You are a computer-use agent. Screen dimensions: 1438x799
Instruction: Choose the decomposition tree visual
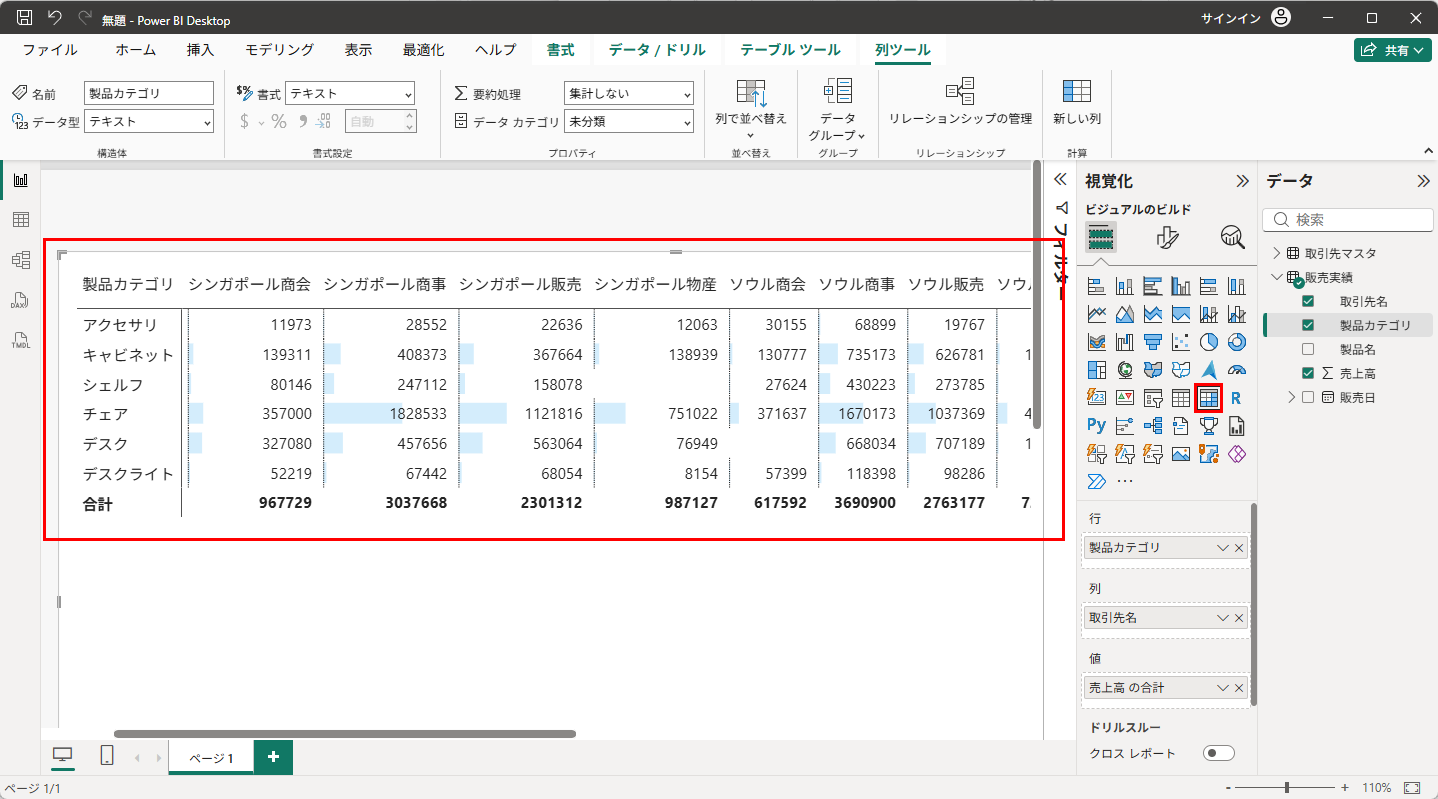pos(1153,426)
